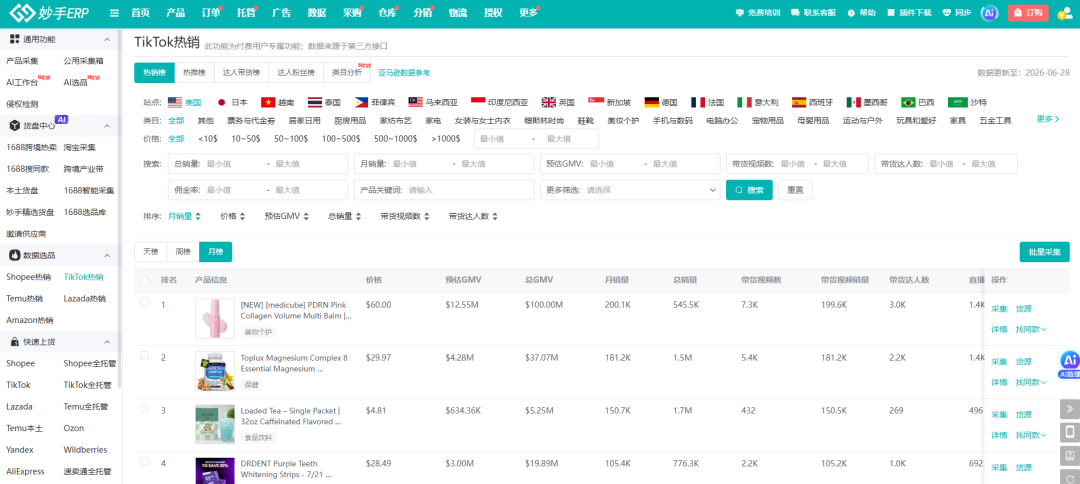Select the 沙特 Saudi flag site
The width and height of the screenshot is (1080, 484).
click(x=968, y=102)
